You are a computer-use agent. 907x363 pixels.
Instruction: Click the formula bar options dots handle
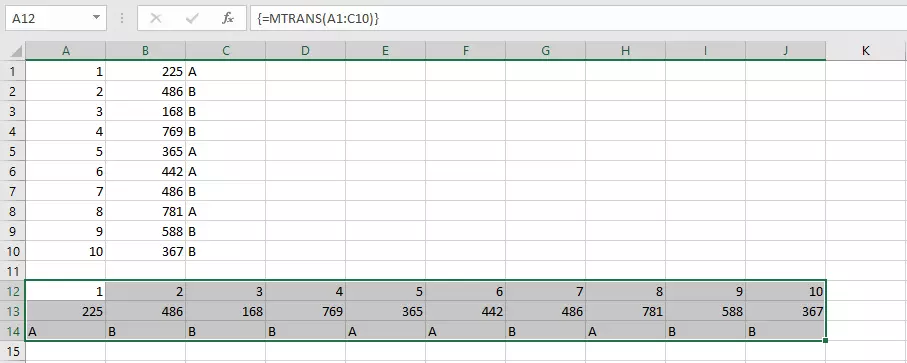[x=122, y=18]
